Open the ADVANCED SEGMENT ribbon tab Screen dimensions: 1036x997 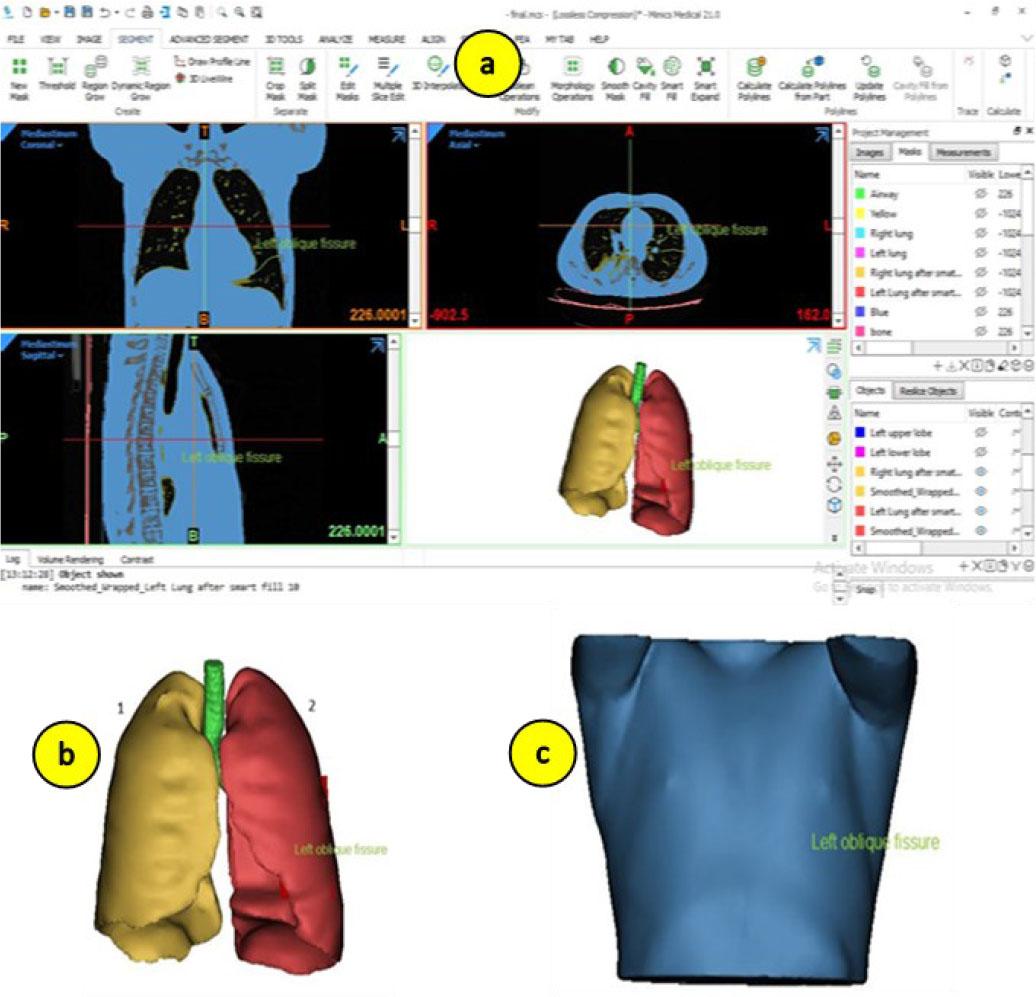click(x=201, y=39)
